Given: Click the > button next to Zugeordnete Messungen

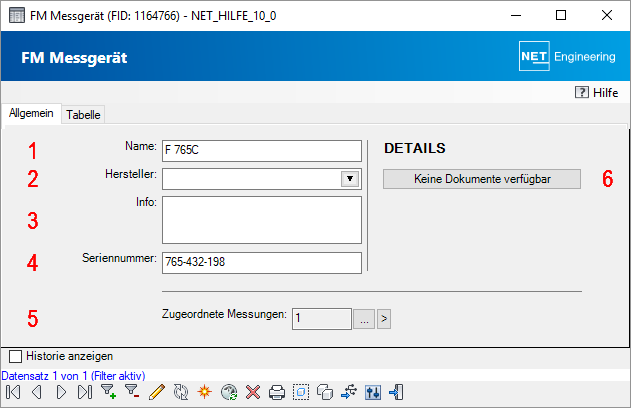Looking at the screenshot, I should [384, 319].
